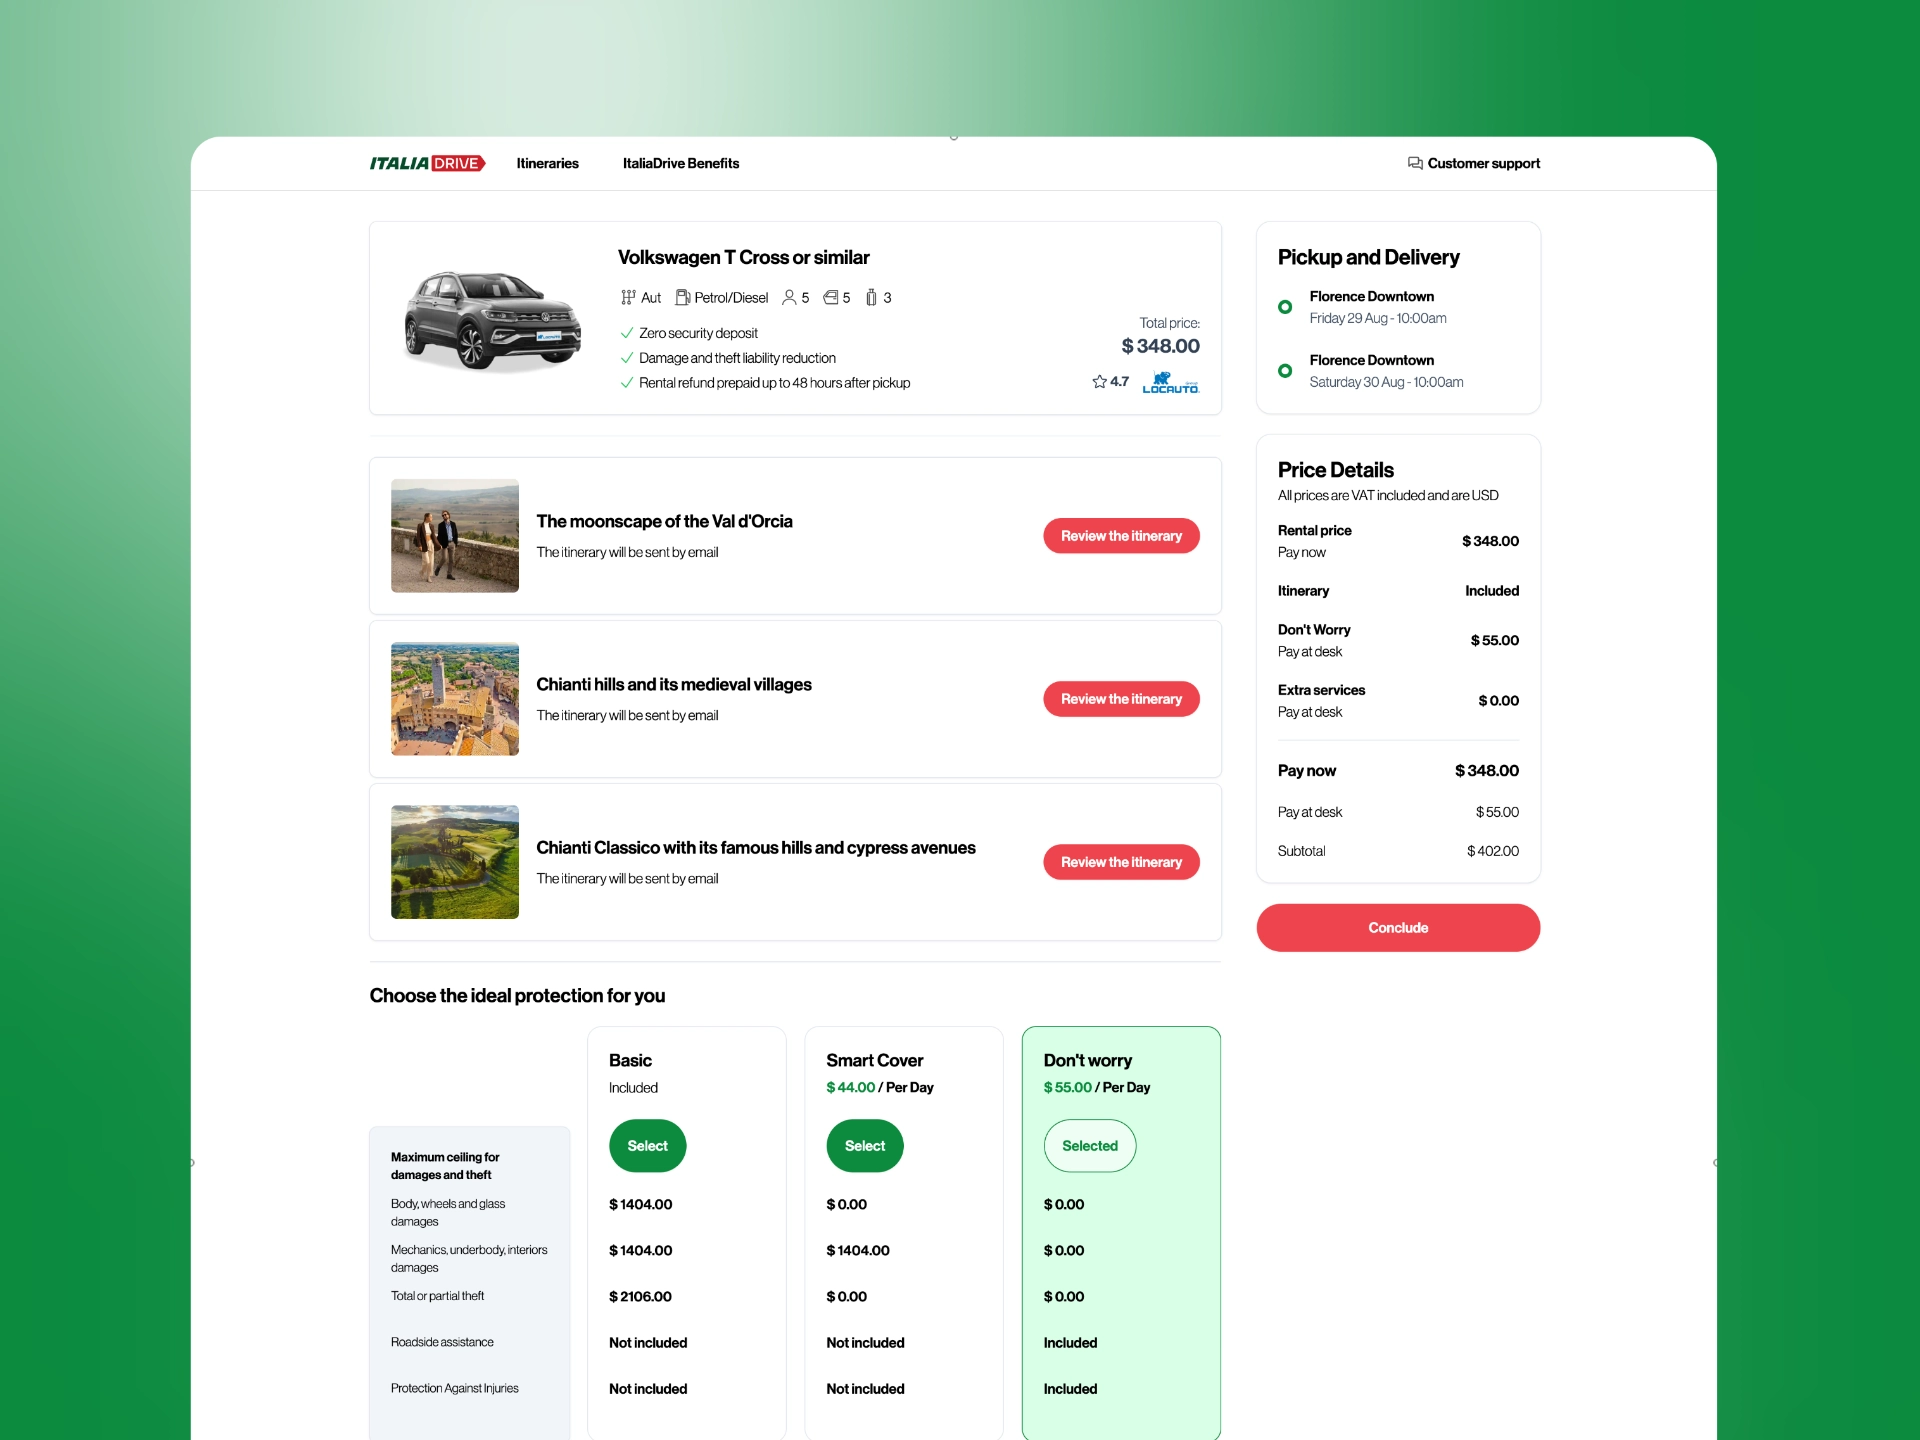Review the Val d'Orcia itinerary
This screenshot has width=1920, height=1440.
[1121, 536]
